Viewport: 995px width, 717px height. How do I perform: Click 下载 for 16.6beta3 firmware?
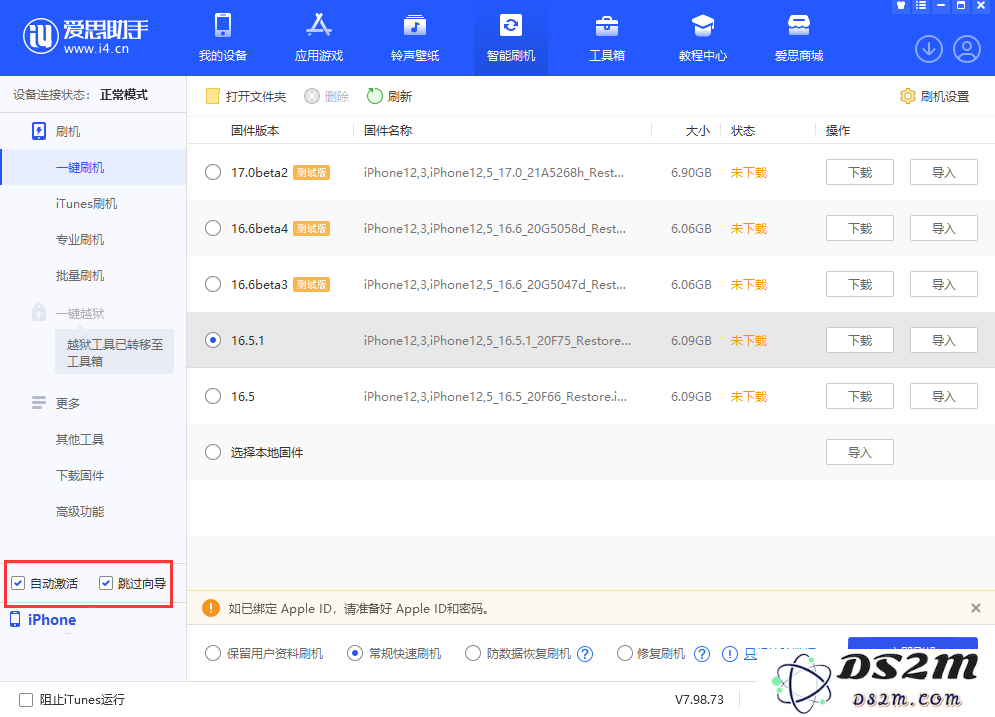(x=860, y=284)
